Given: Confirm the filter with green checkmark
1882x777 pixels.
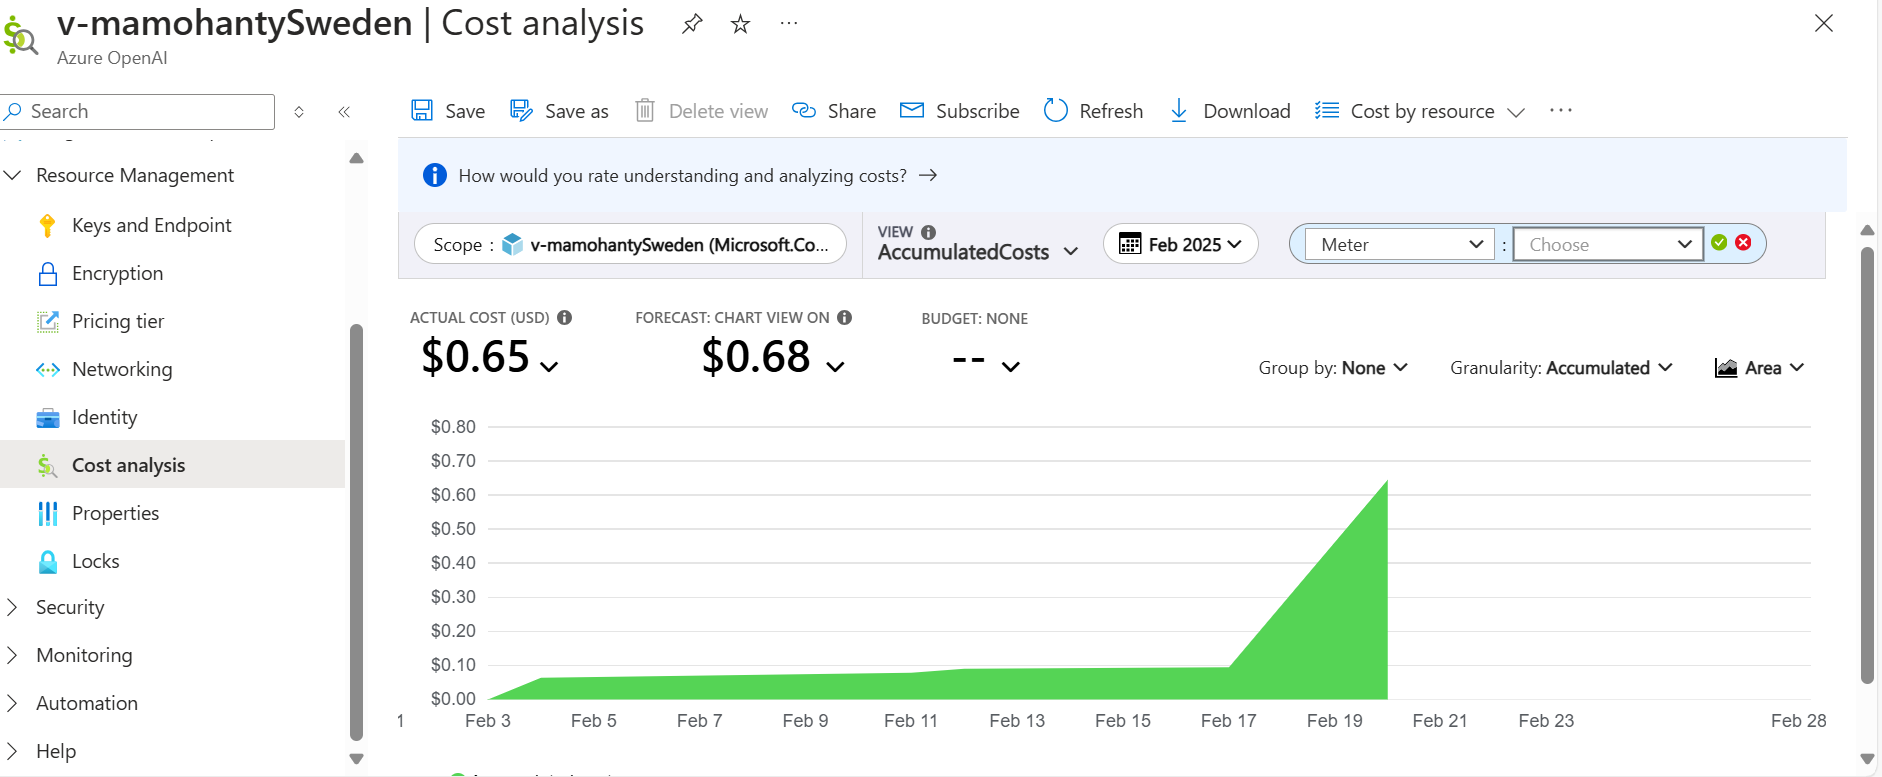Looking at the screenshot, I should pos(1719,242).
